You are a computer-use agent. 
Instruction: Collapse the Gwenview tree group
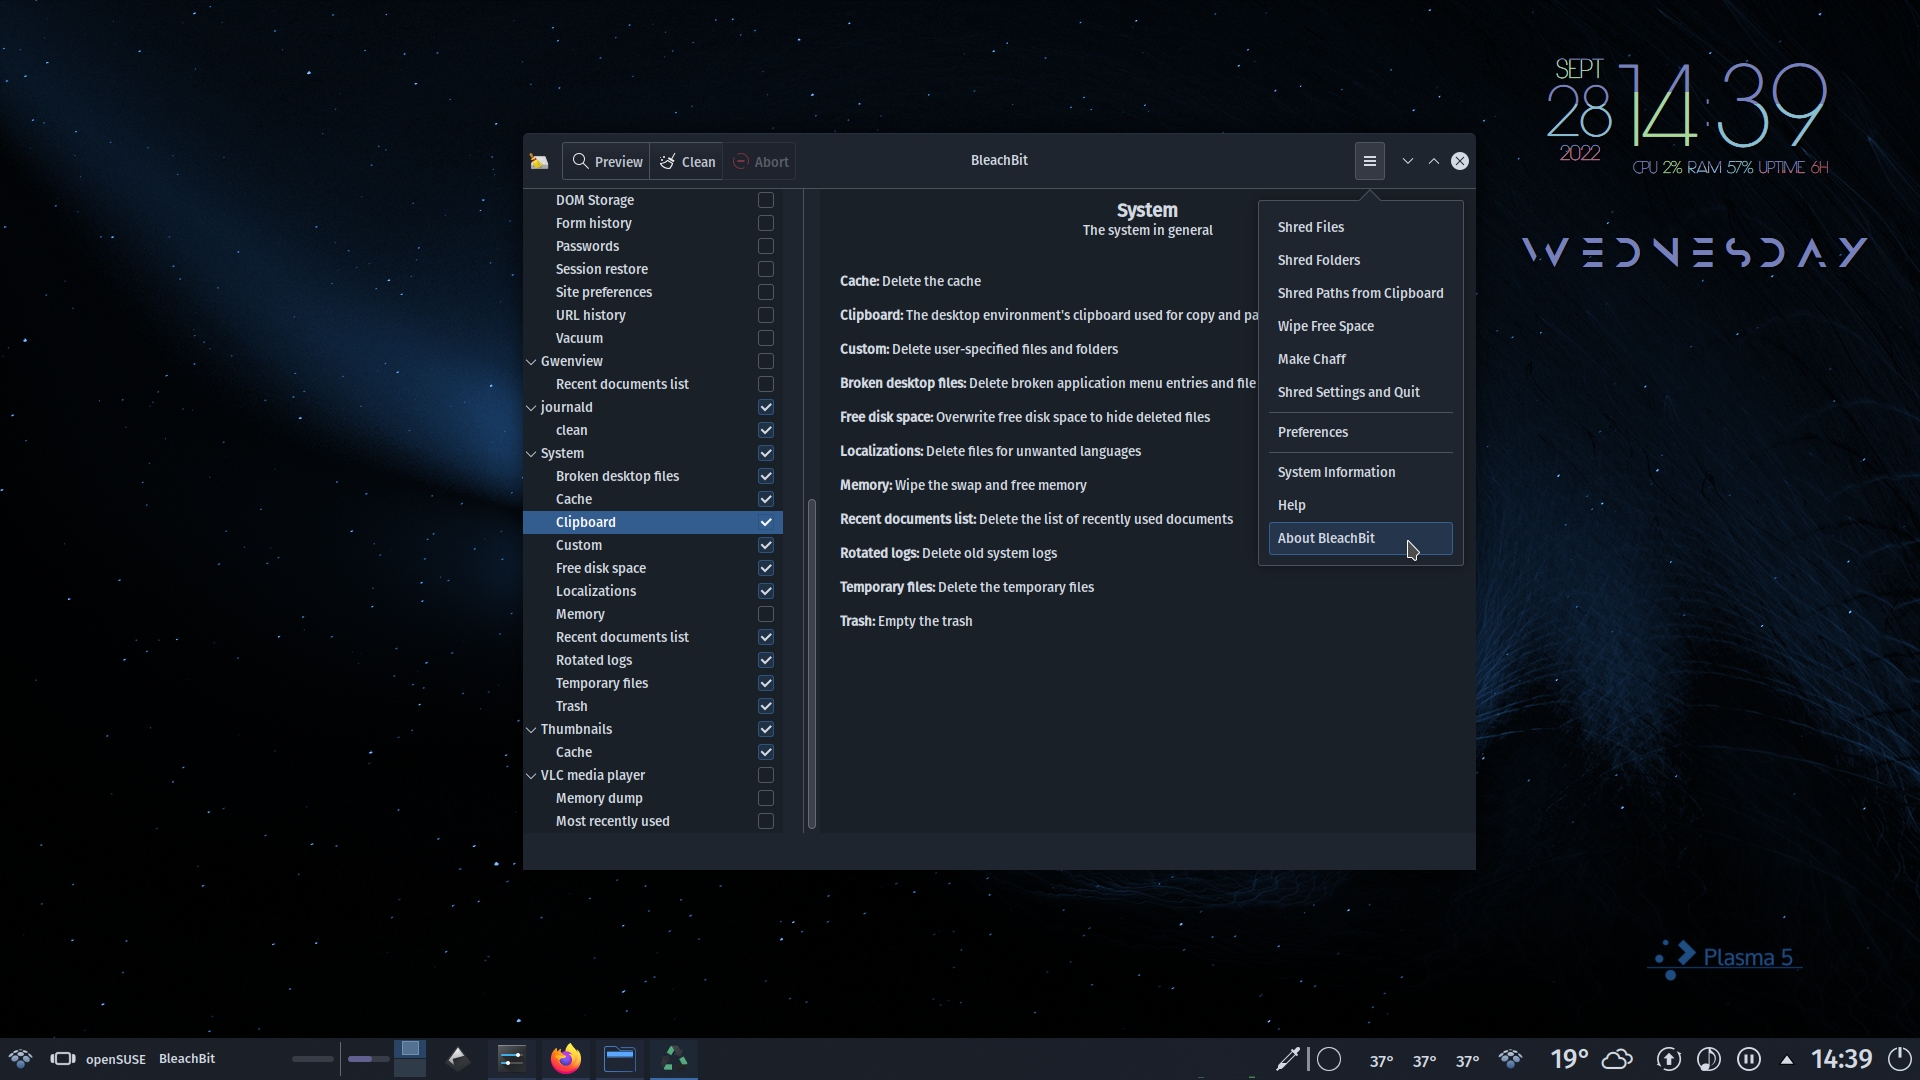[x=531, y=361]
